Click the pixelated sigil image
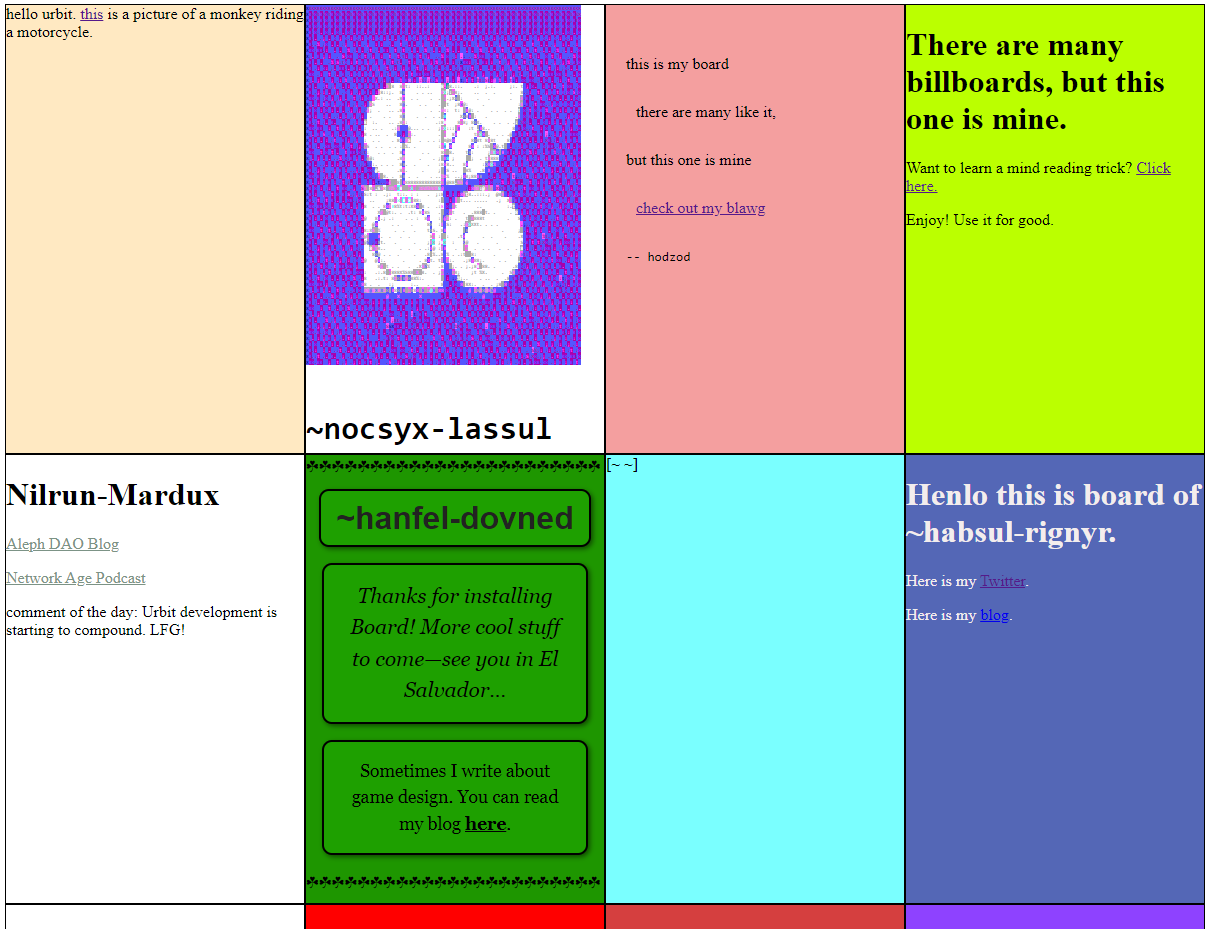Viewport: 1220px width, 929px height. tap(444, 185)
